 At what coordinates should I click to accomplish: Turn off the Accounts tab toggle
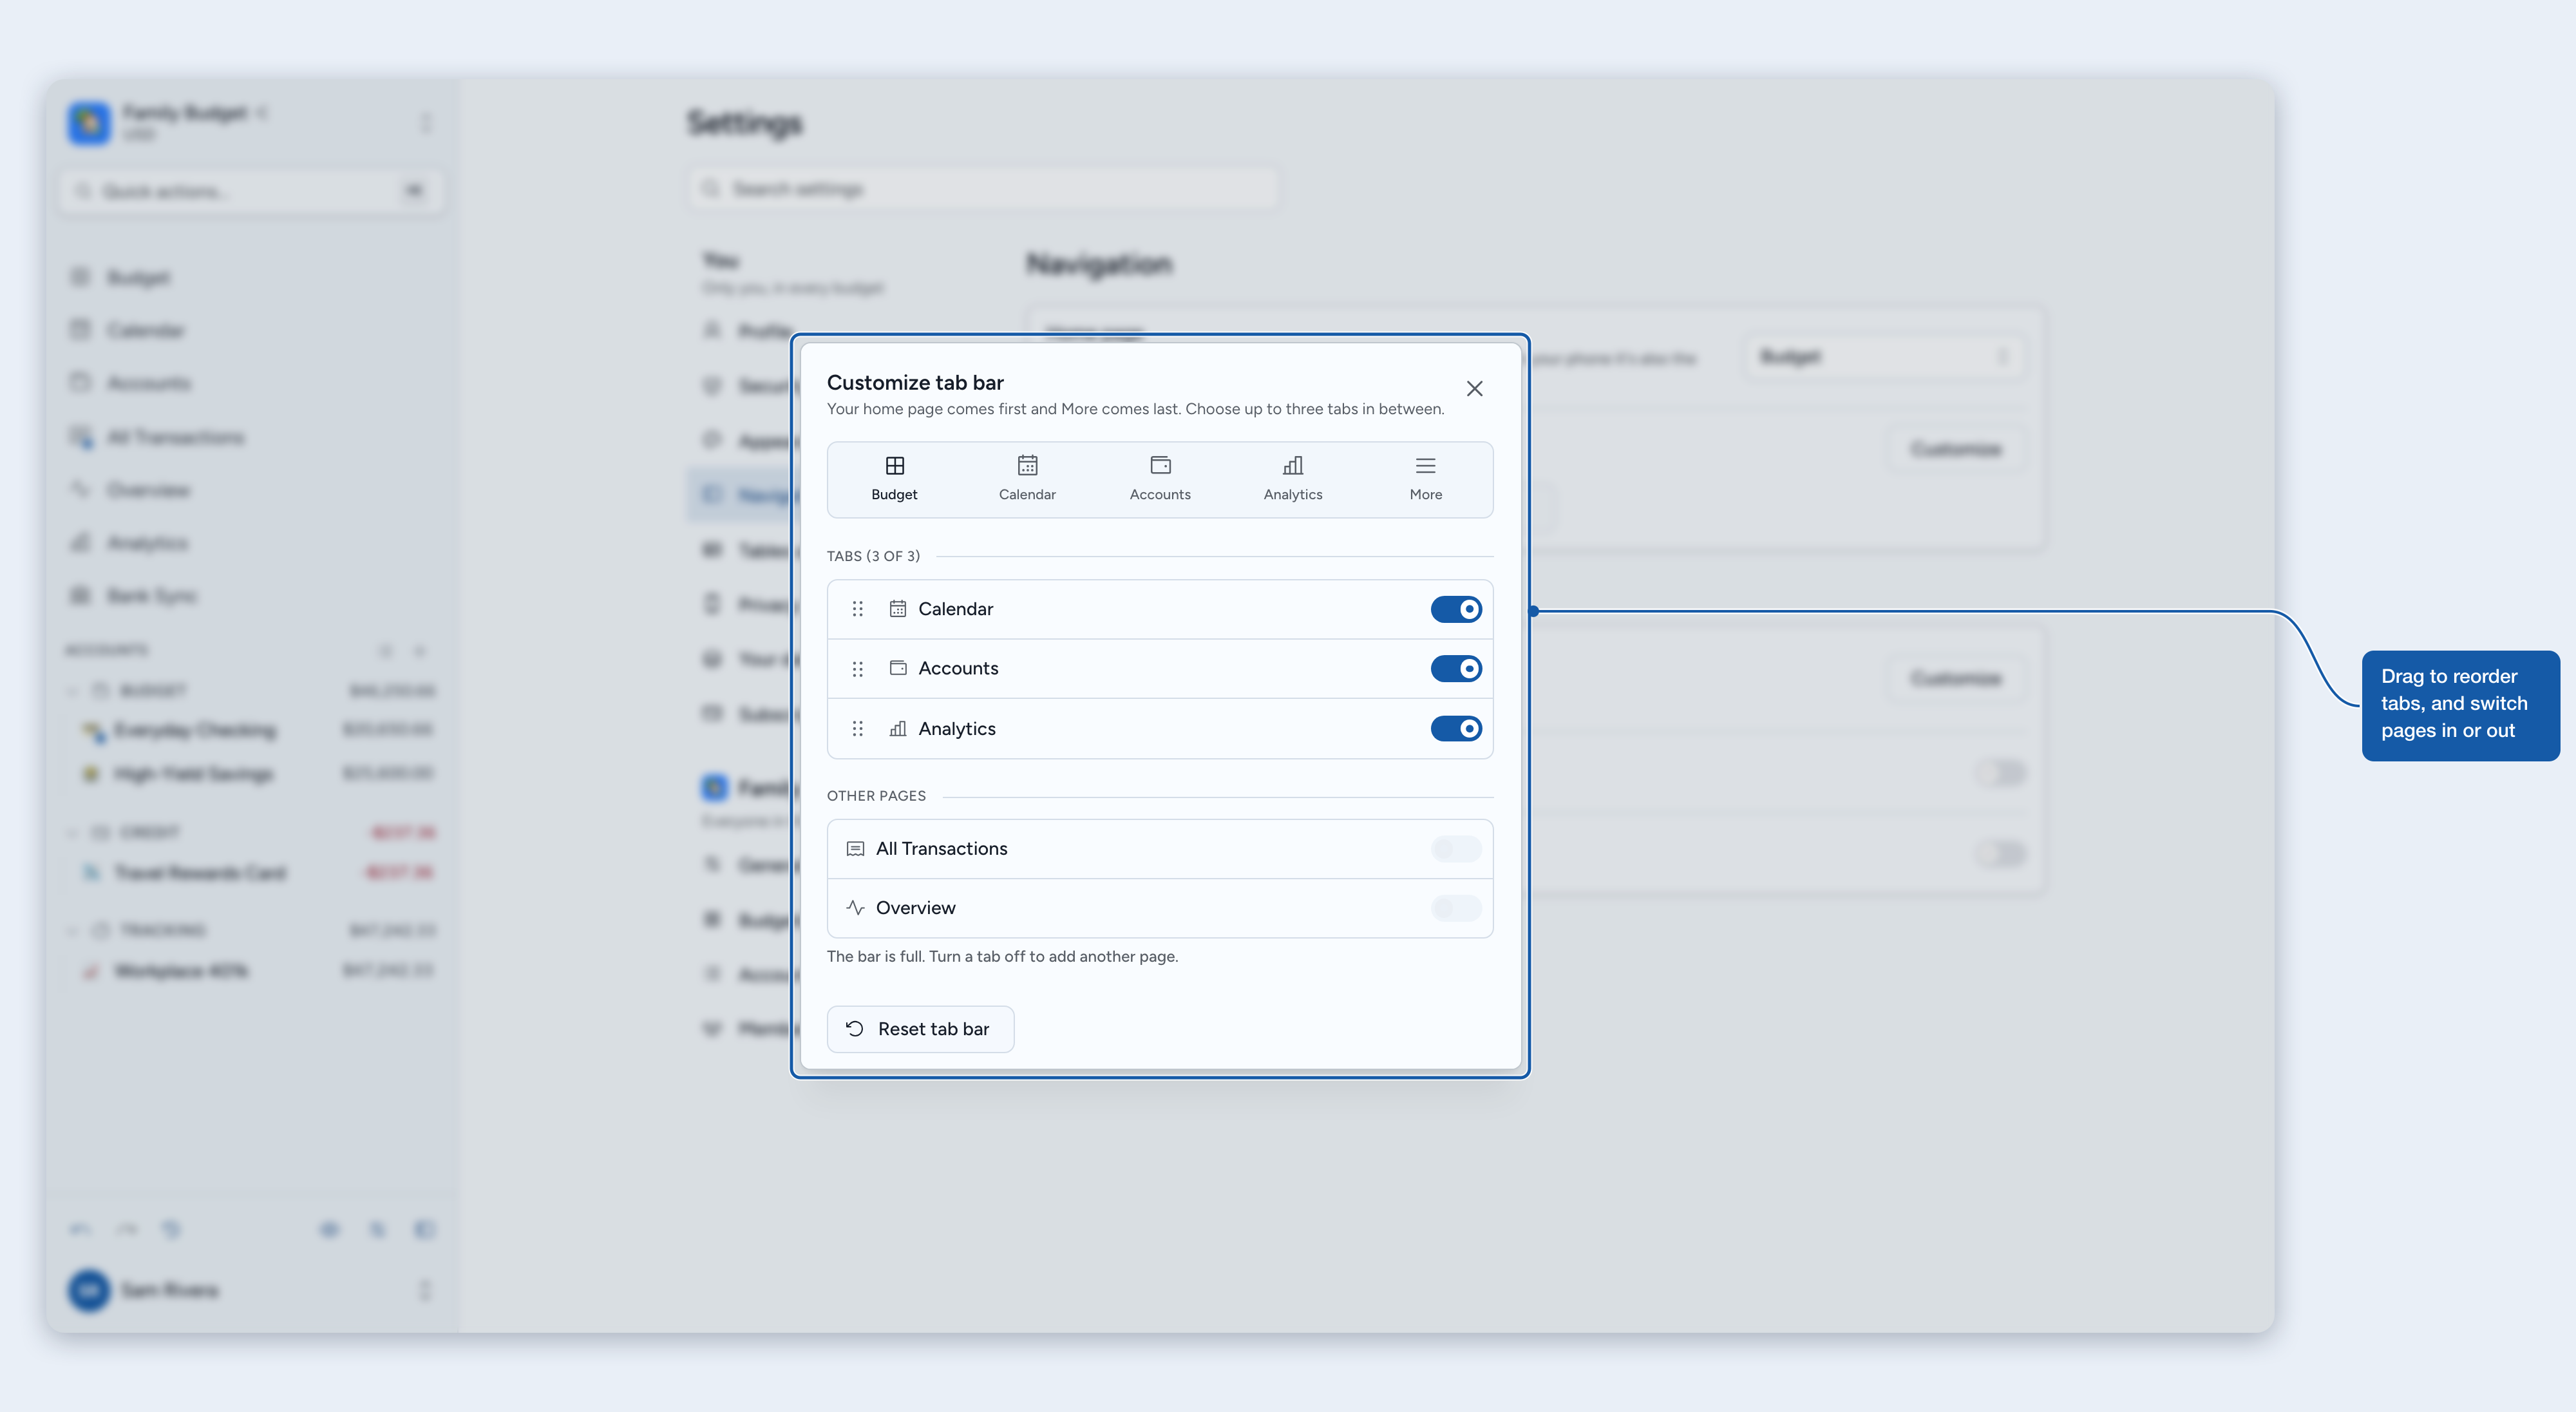click(1456, 668)
